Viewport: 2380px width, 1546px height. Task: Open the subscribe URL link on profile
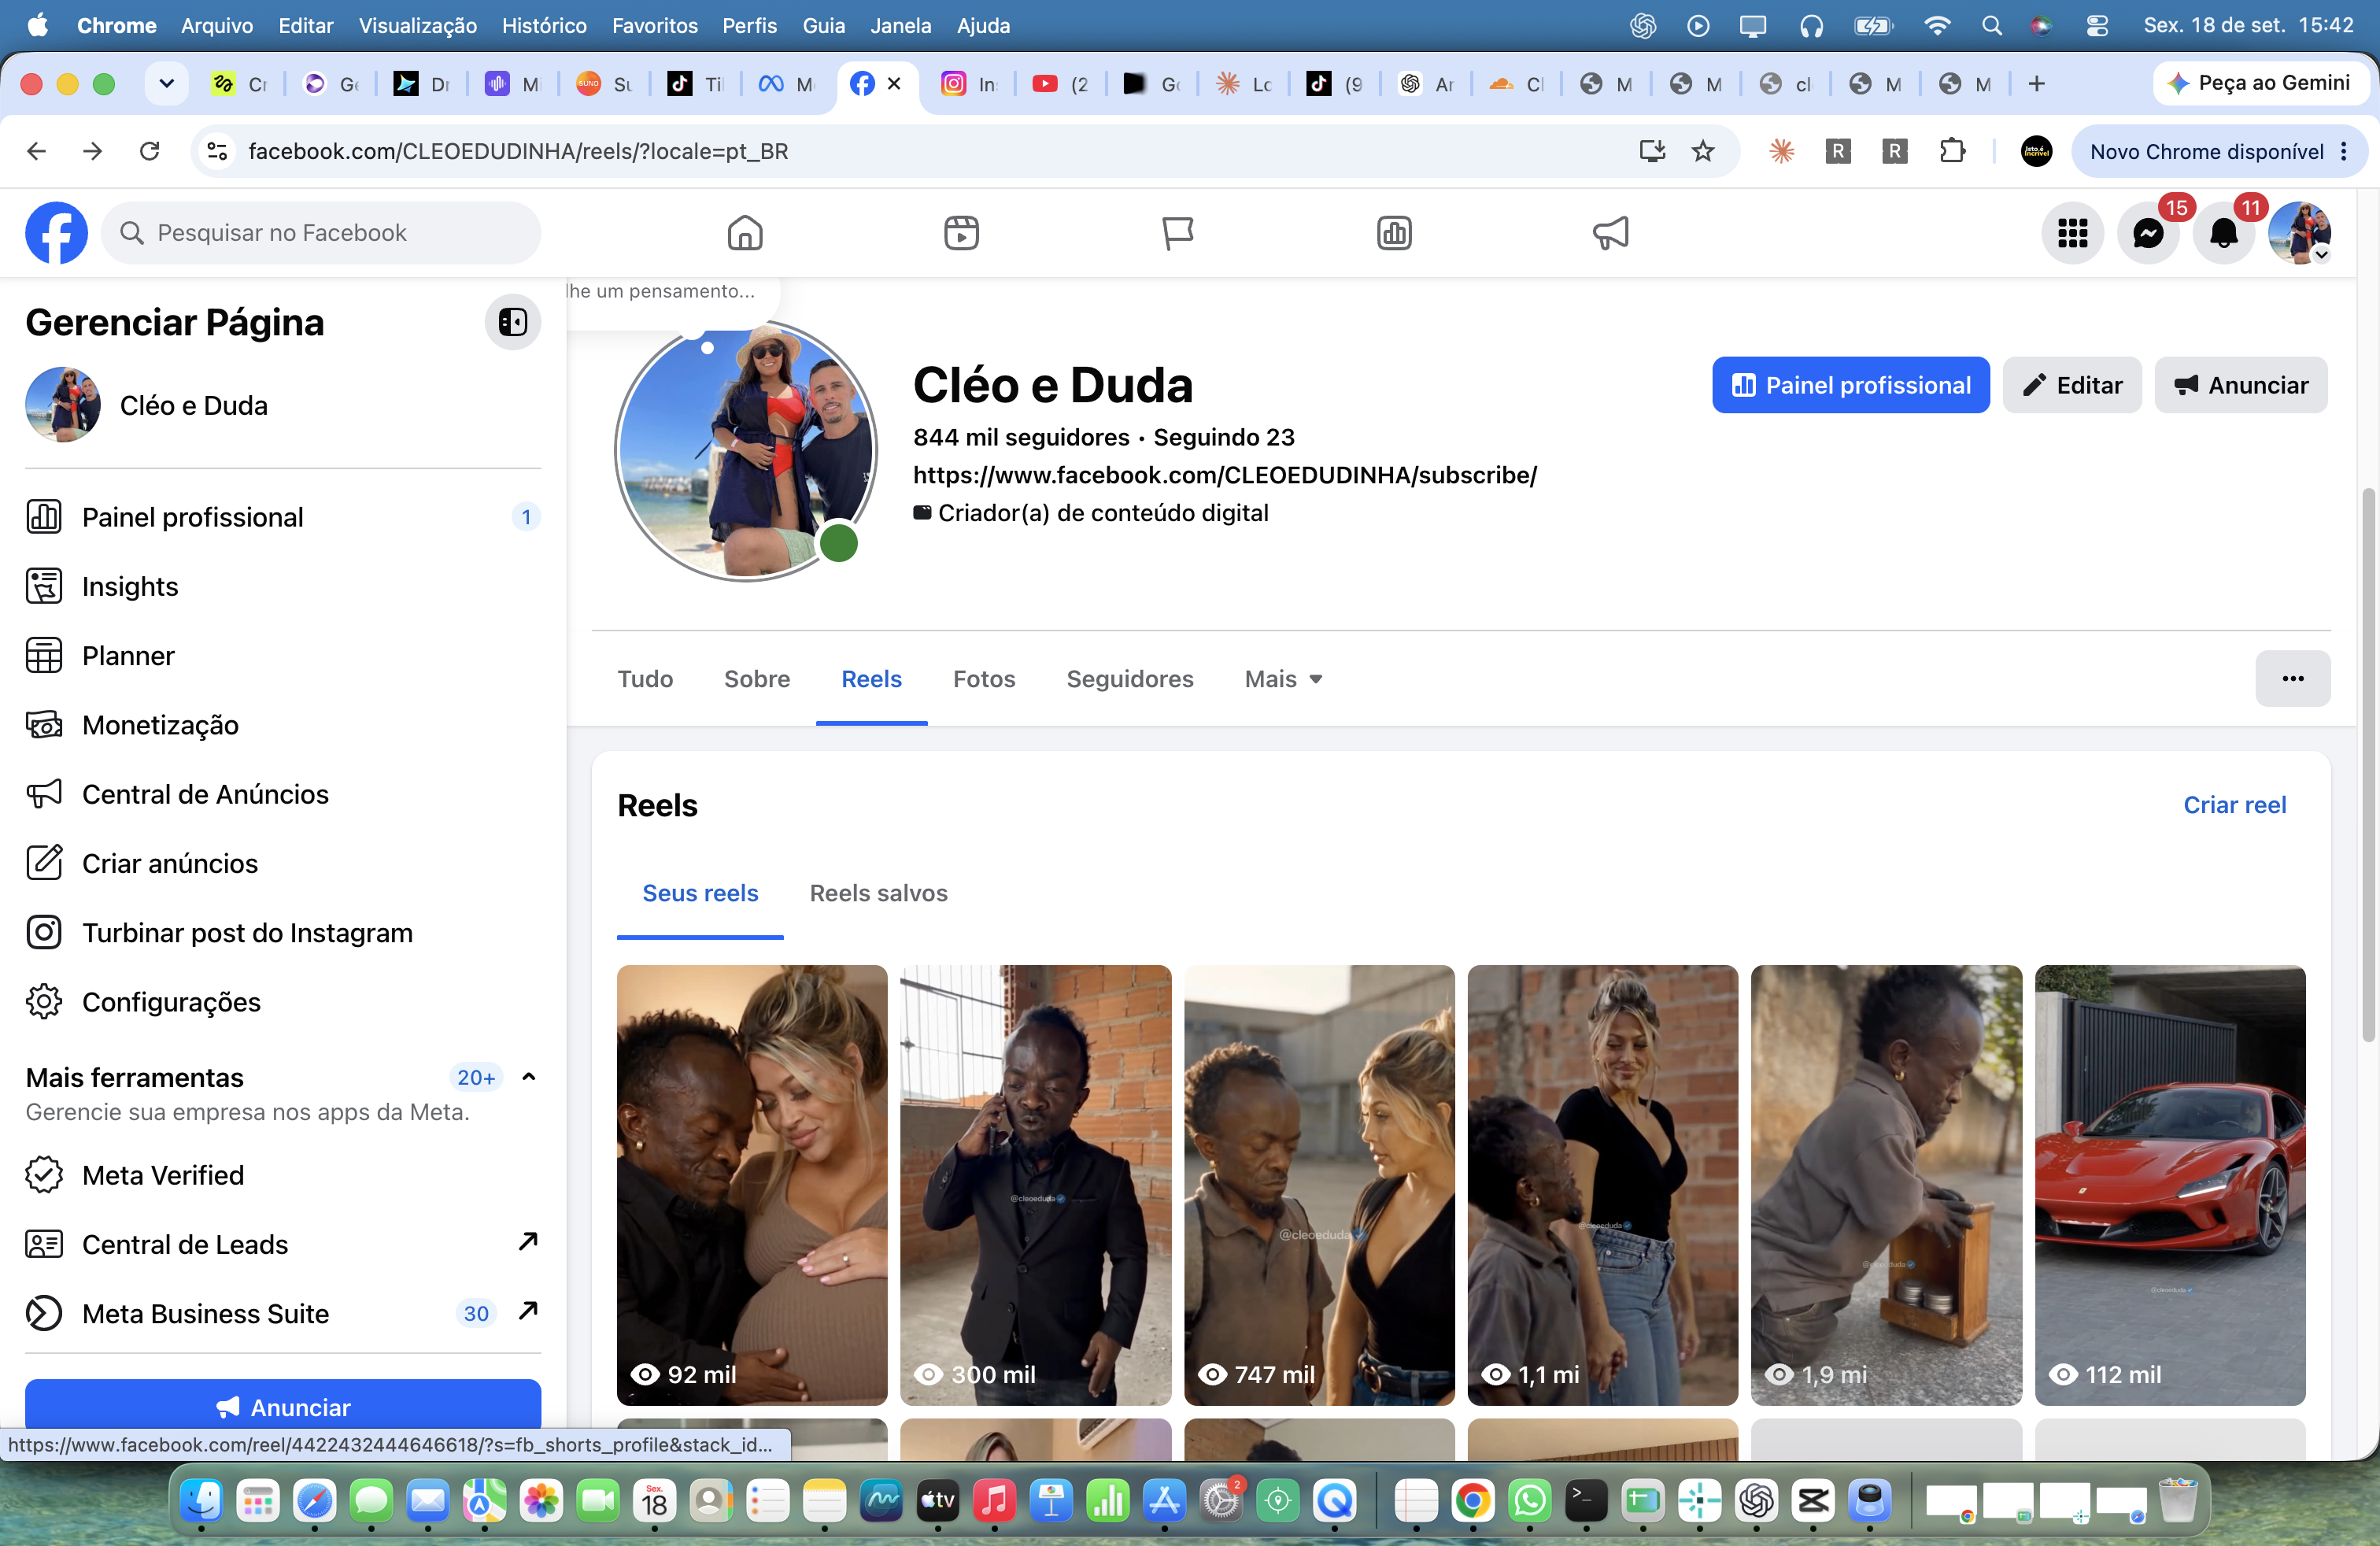click(x=1224, y=475)
